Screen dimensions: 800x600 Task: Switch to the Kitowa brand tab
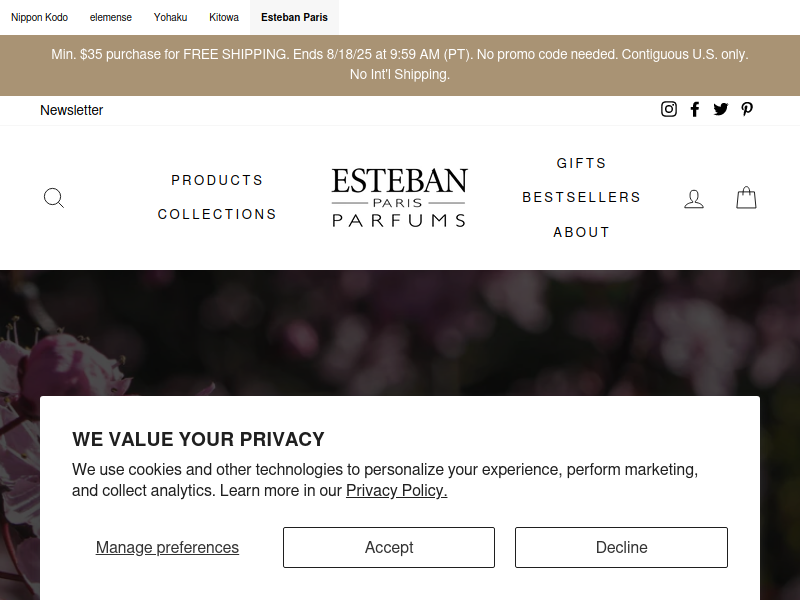point(224,17)
